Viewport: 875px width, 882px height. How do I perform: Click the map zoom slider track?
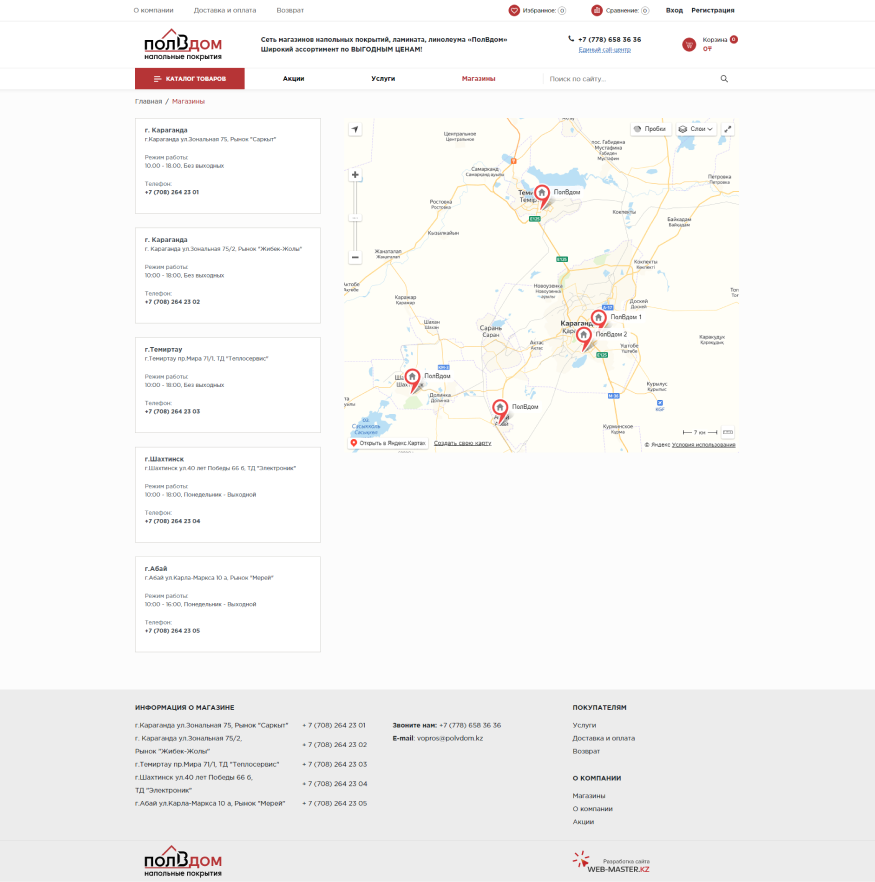pyautogui.click(x=355, y=216)
